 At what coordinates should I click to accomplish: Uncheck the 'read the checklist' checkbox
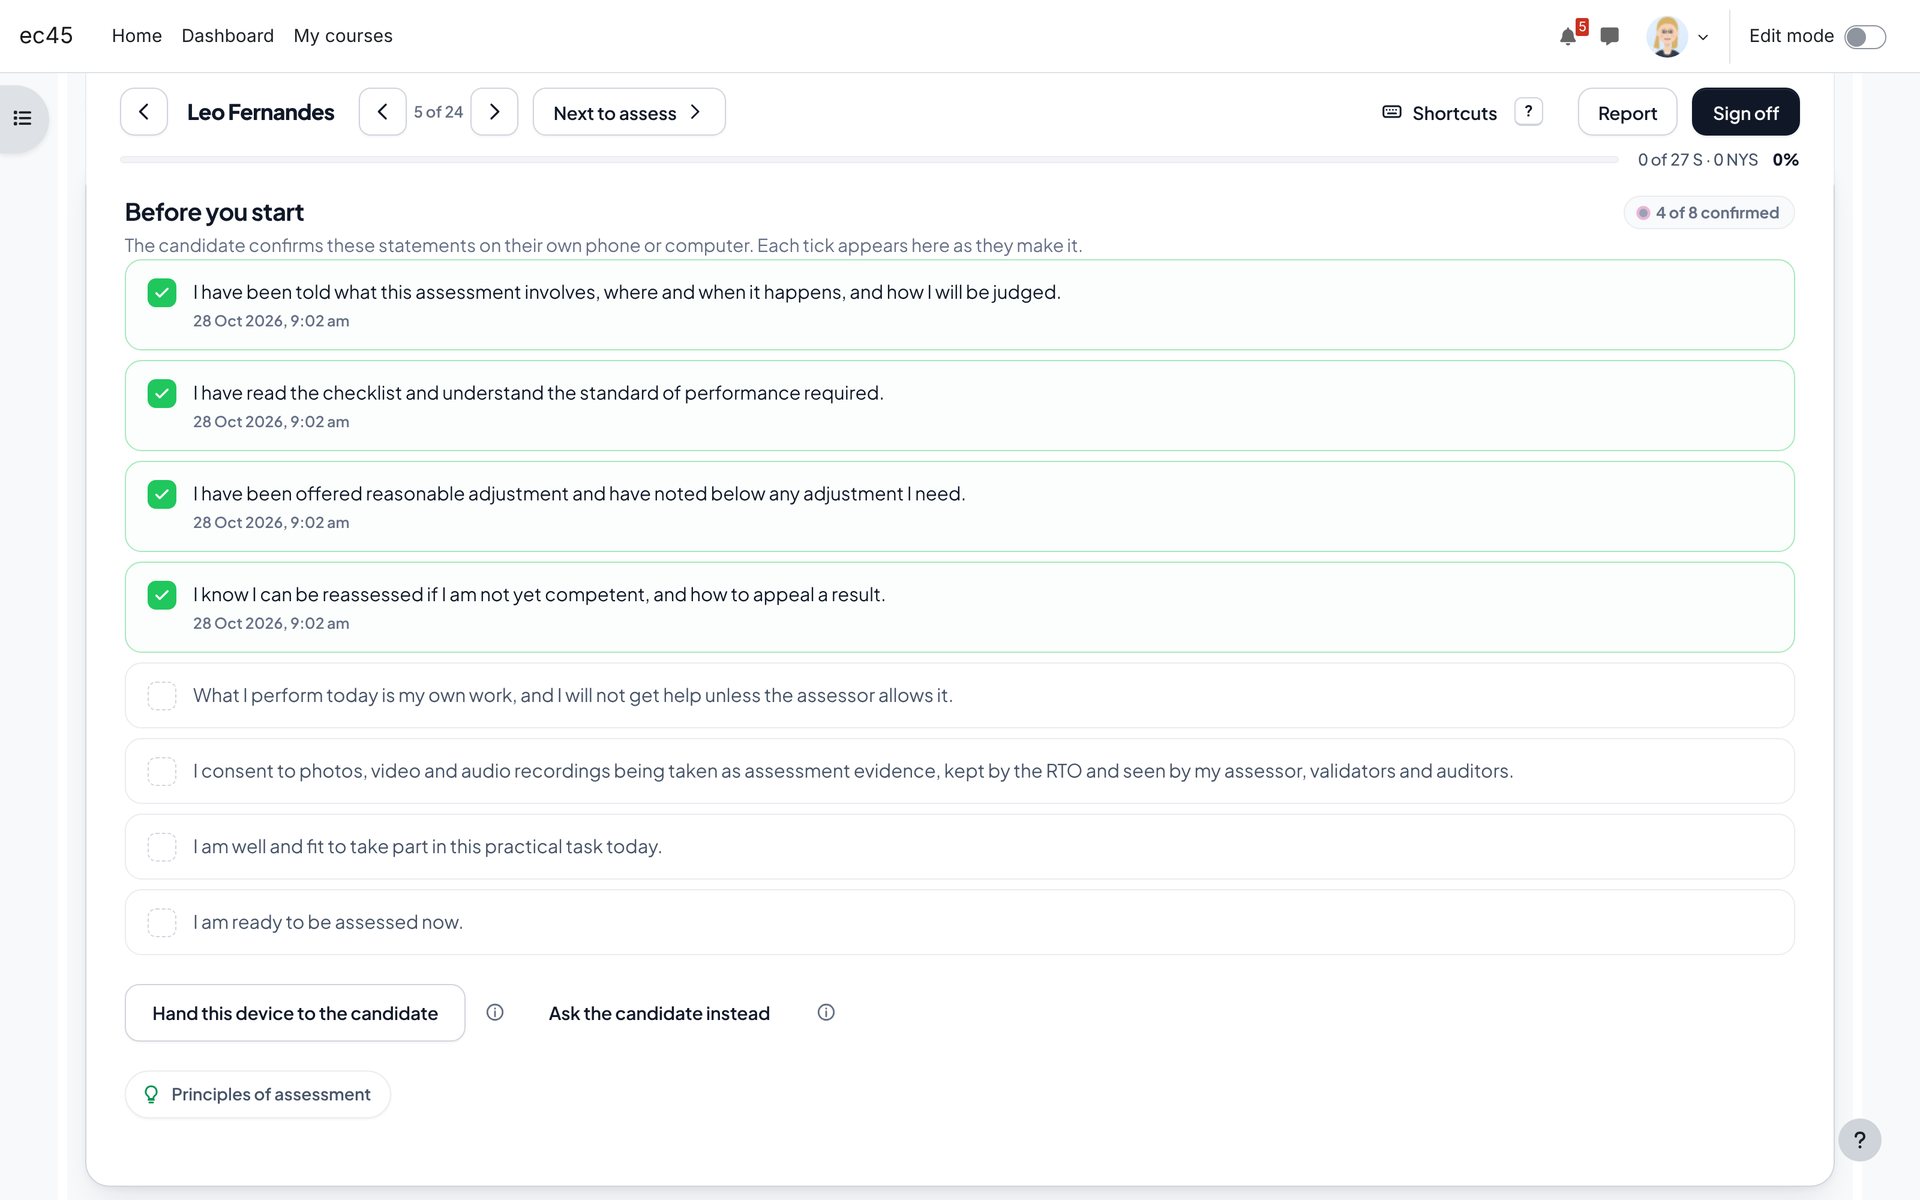162,394
